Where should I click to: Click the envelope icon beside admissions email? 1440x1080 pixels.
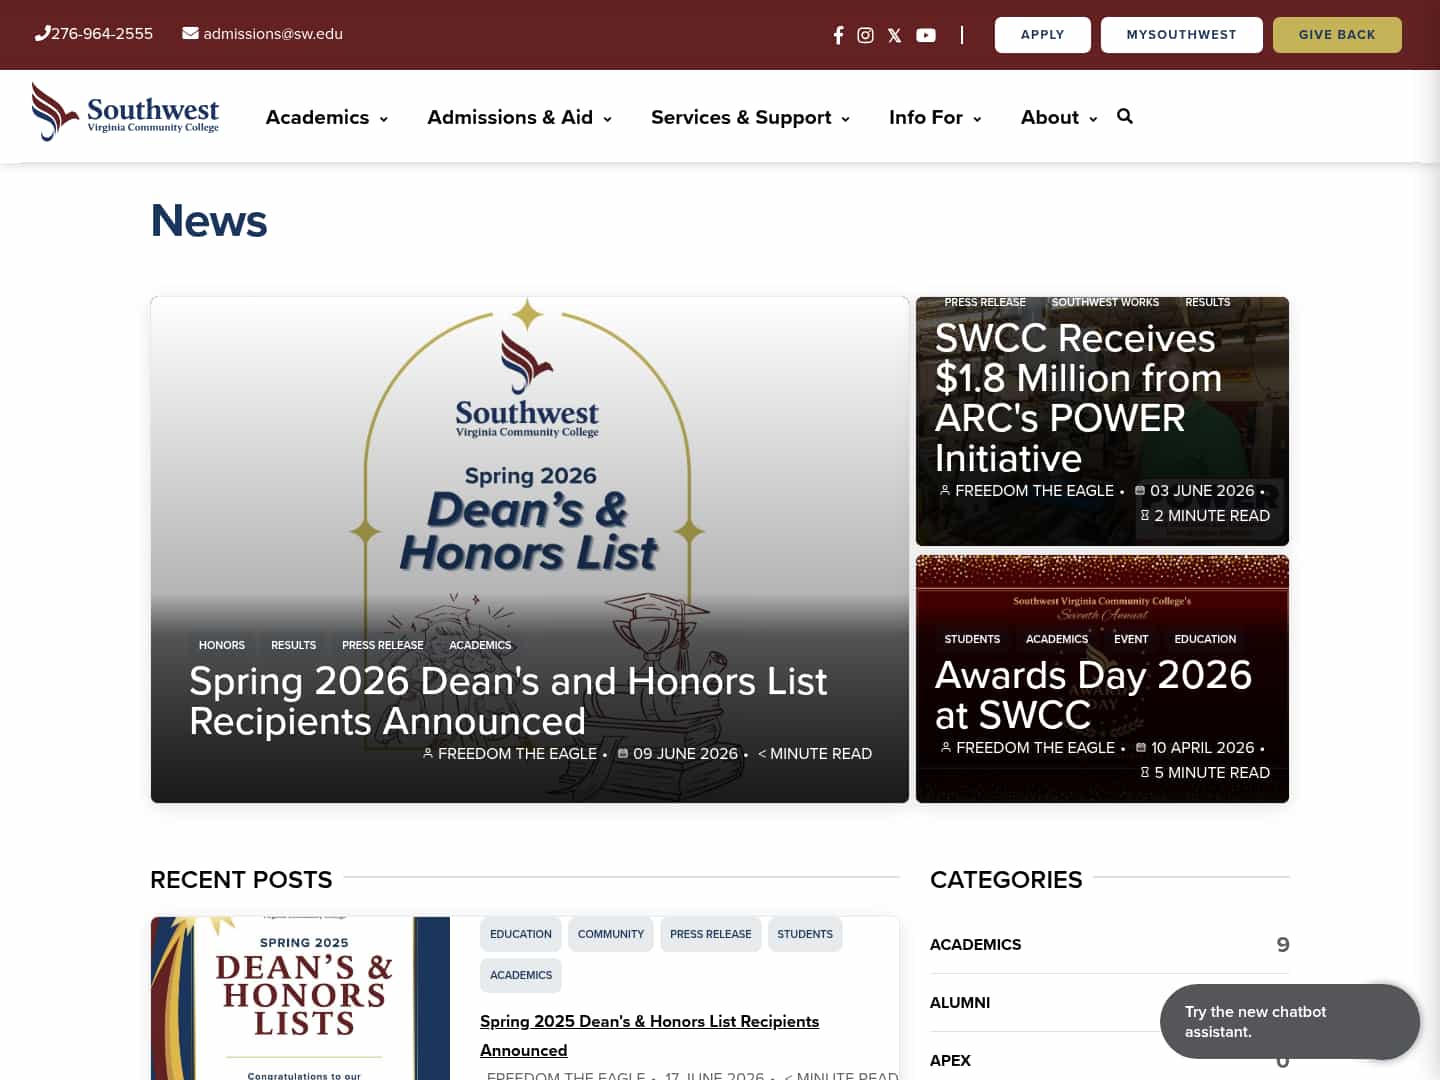pos(190,33)
